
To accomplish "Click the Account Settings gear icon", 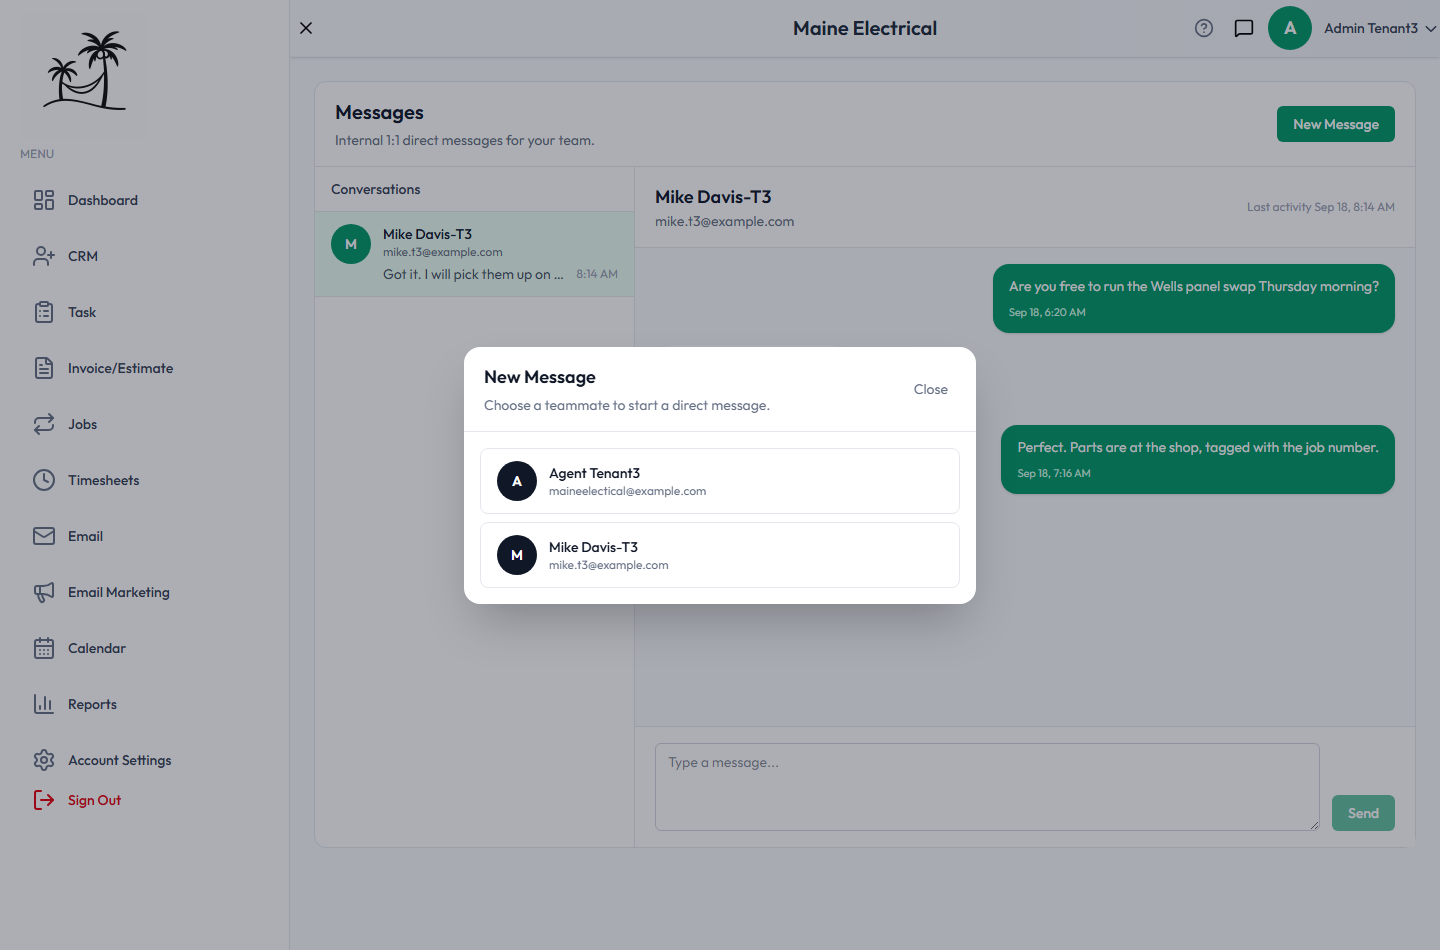I will [x=44, y=760].
